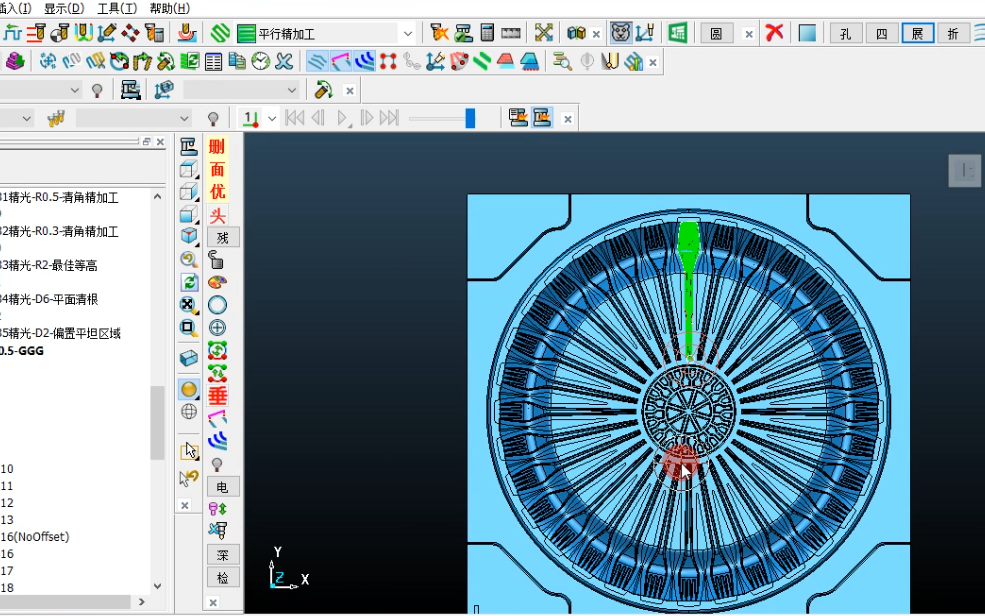Click the simulation speed slider handle
This screenshot has height=616, width=985.
[x=470, y=118]
